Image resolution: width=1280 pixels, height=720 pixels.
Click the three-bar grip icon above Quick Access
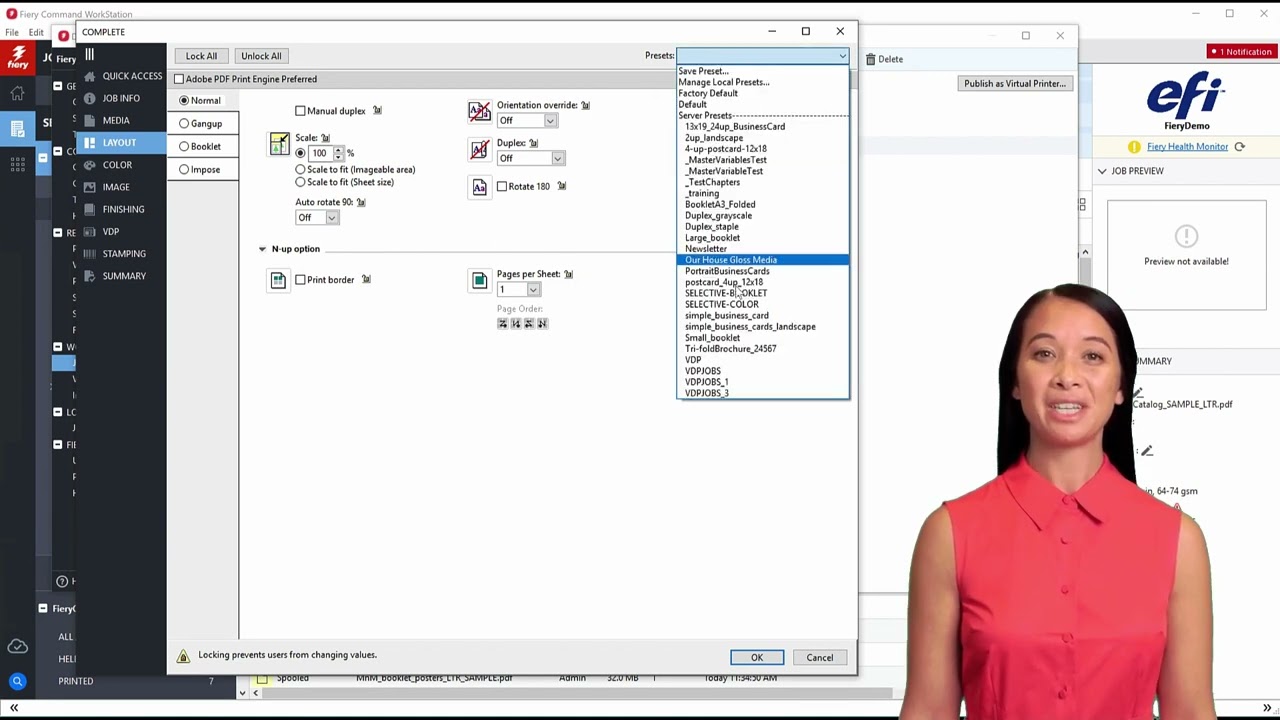(89, 55)
